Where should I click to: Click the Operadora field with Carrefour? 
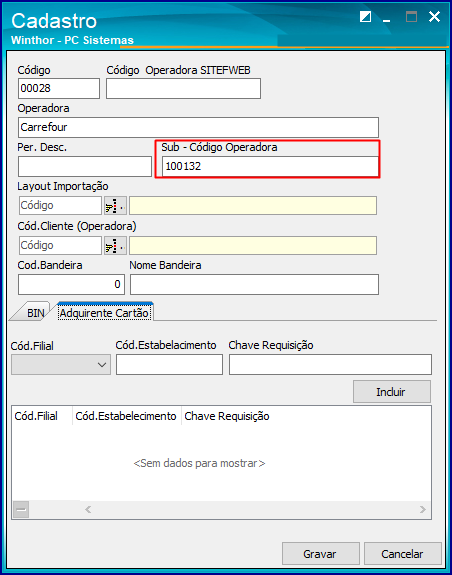tap(198, 127)
